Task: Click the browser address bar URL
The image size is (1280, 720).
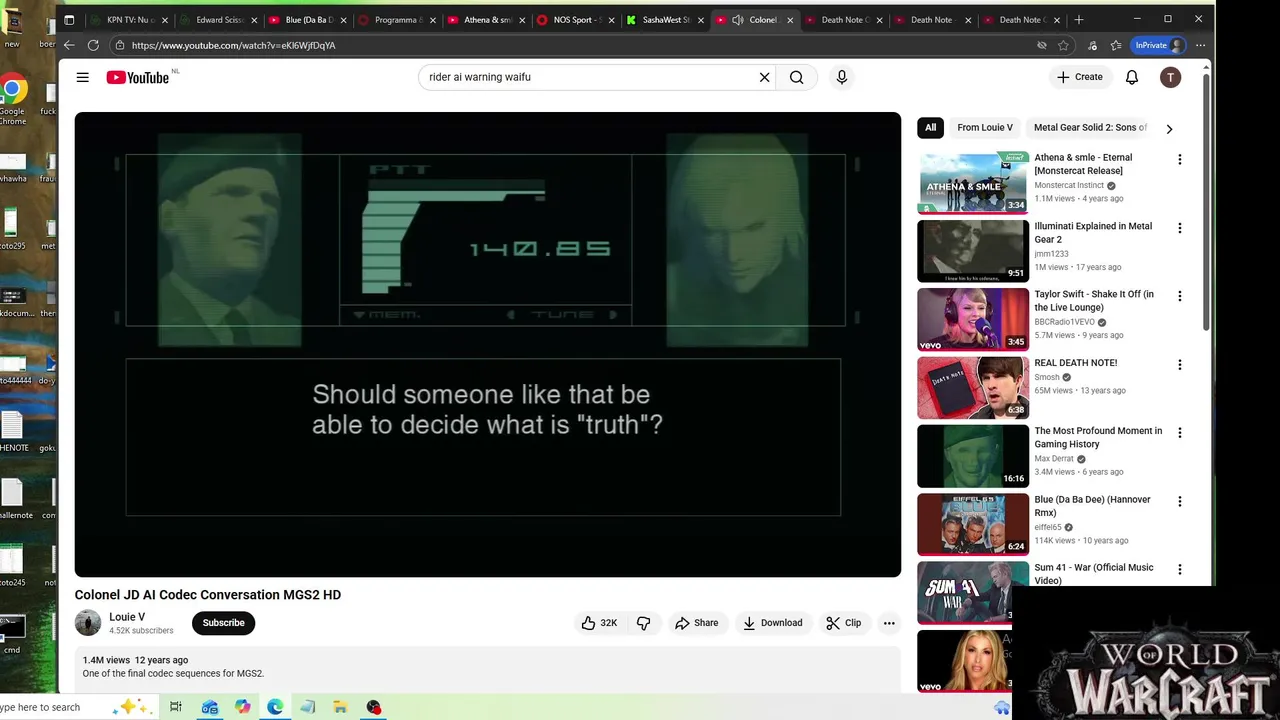Action: click(x=233, y=45)
